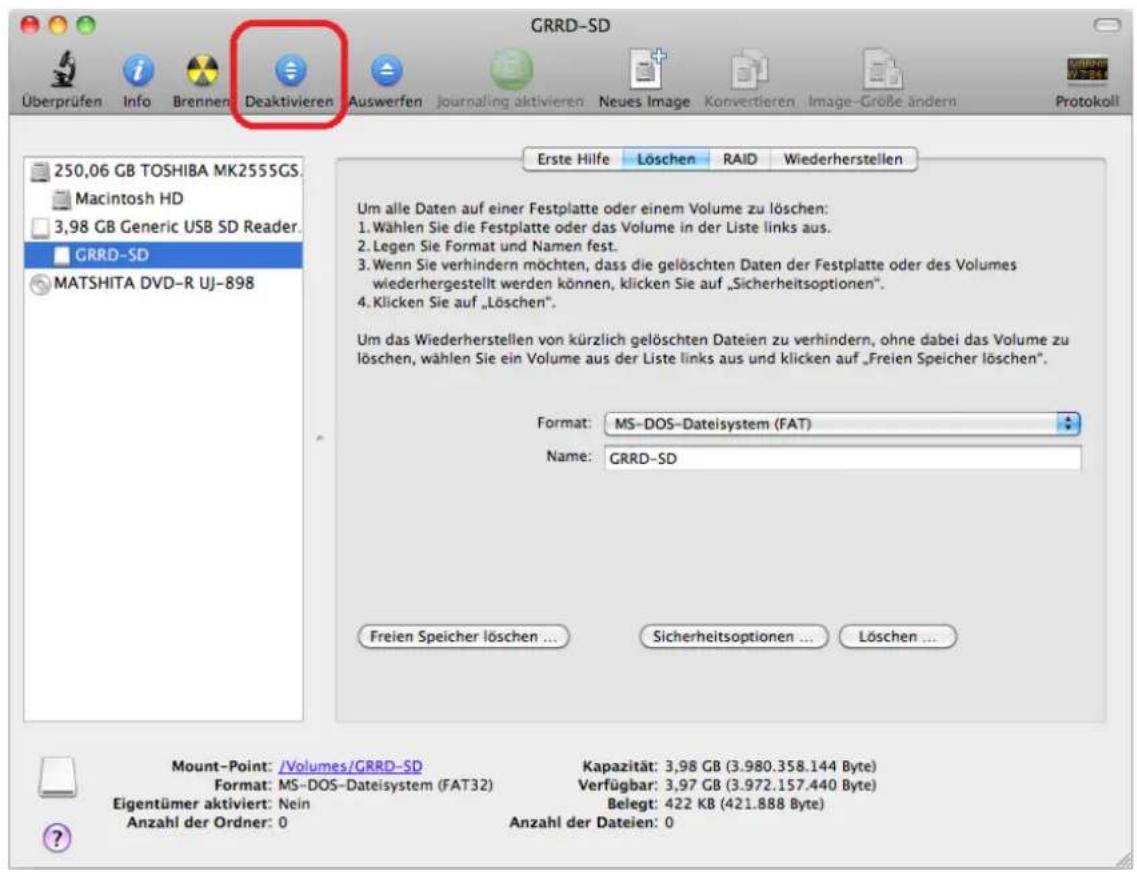The height and width of the screenshot is (873, 1137).
Task: Select the MATSHITA DVD-R UJ-898 drive
Action: tap(164, 283)
